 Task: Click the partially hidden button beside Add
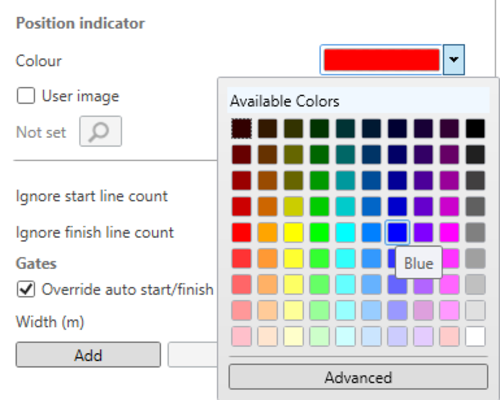click(193, 355)
